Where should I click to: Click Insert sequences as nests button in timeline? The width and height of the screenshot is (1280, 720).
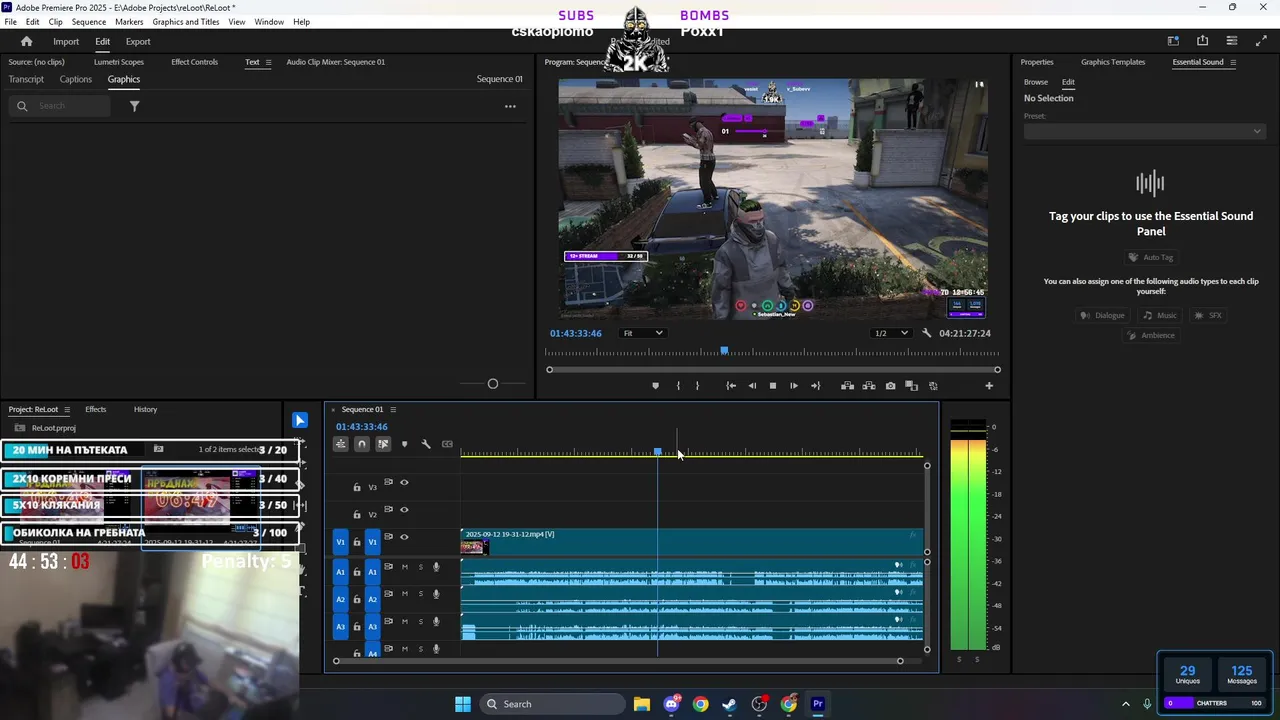click(341, 444)
